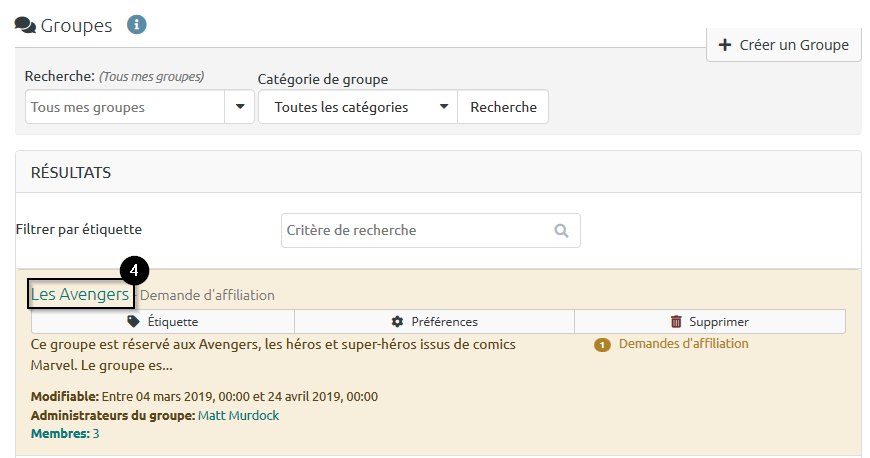Focus the Tous mes groupes search box
Viewport: 870px width, 458px height.
[x=125, y=107]
